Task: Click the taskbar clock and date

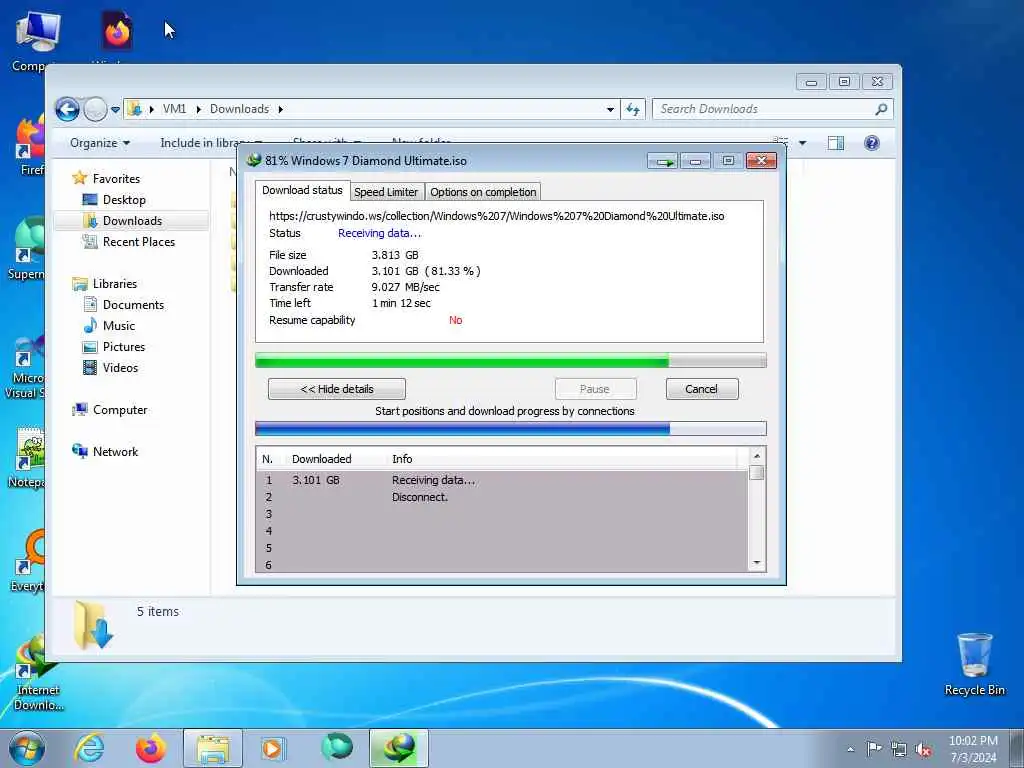Action: click(x=973, y=749)
